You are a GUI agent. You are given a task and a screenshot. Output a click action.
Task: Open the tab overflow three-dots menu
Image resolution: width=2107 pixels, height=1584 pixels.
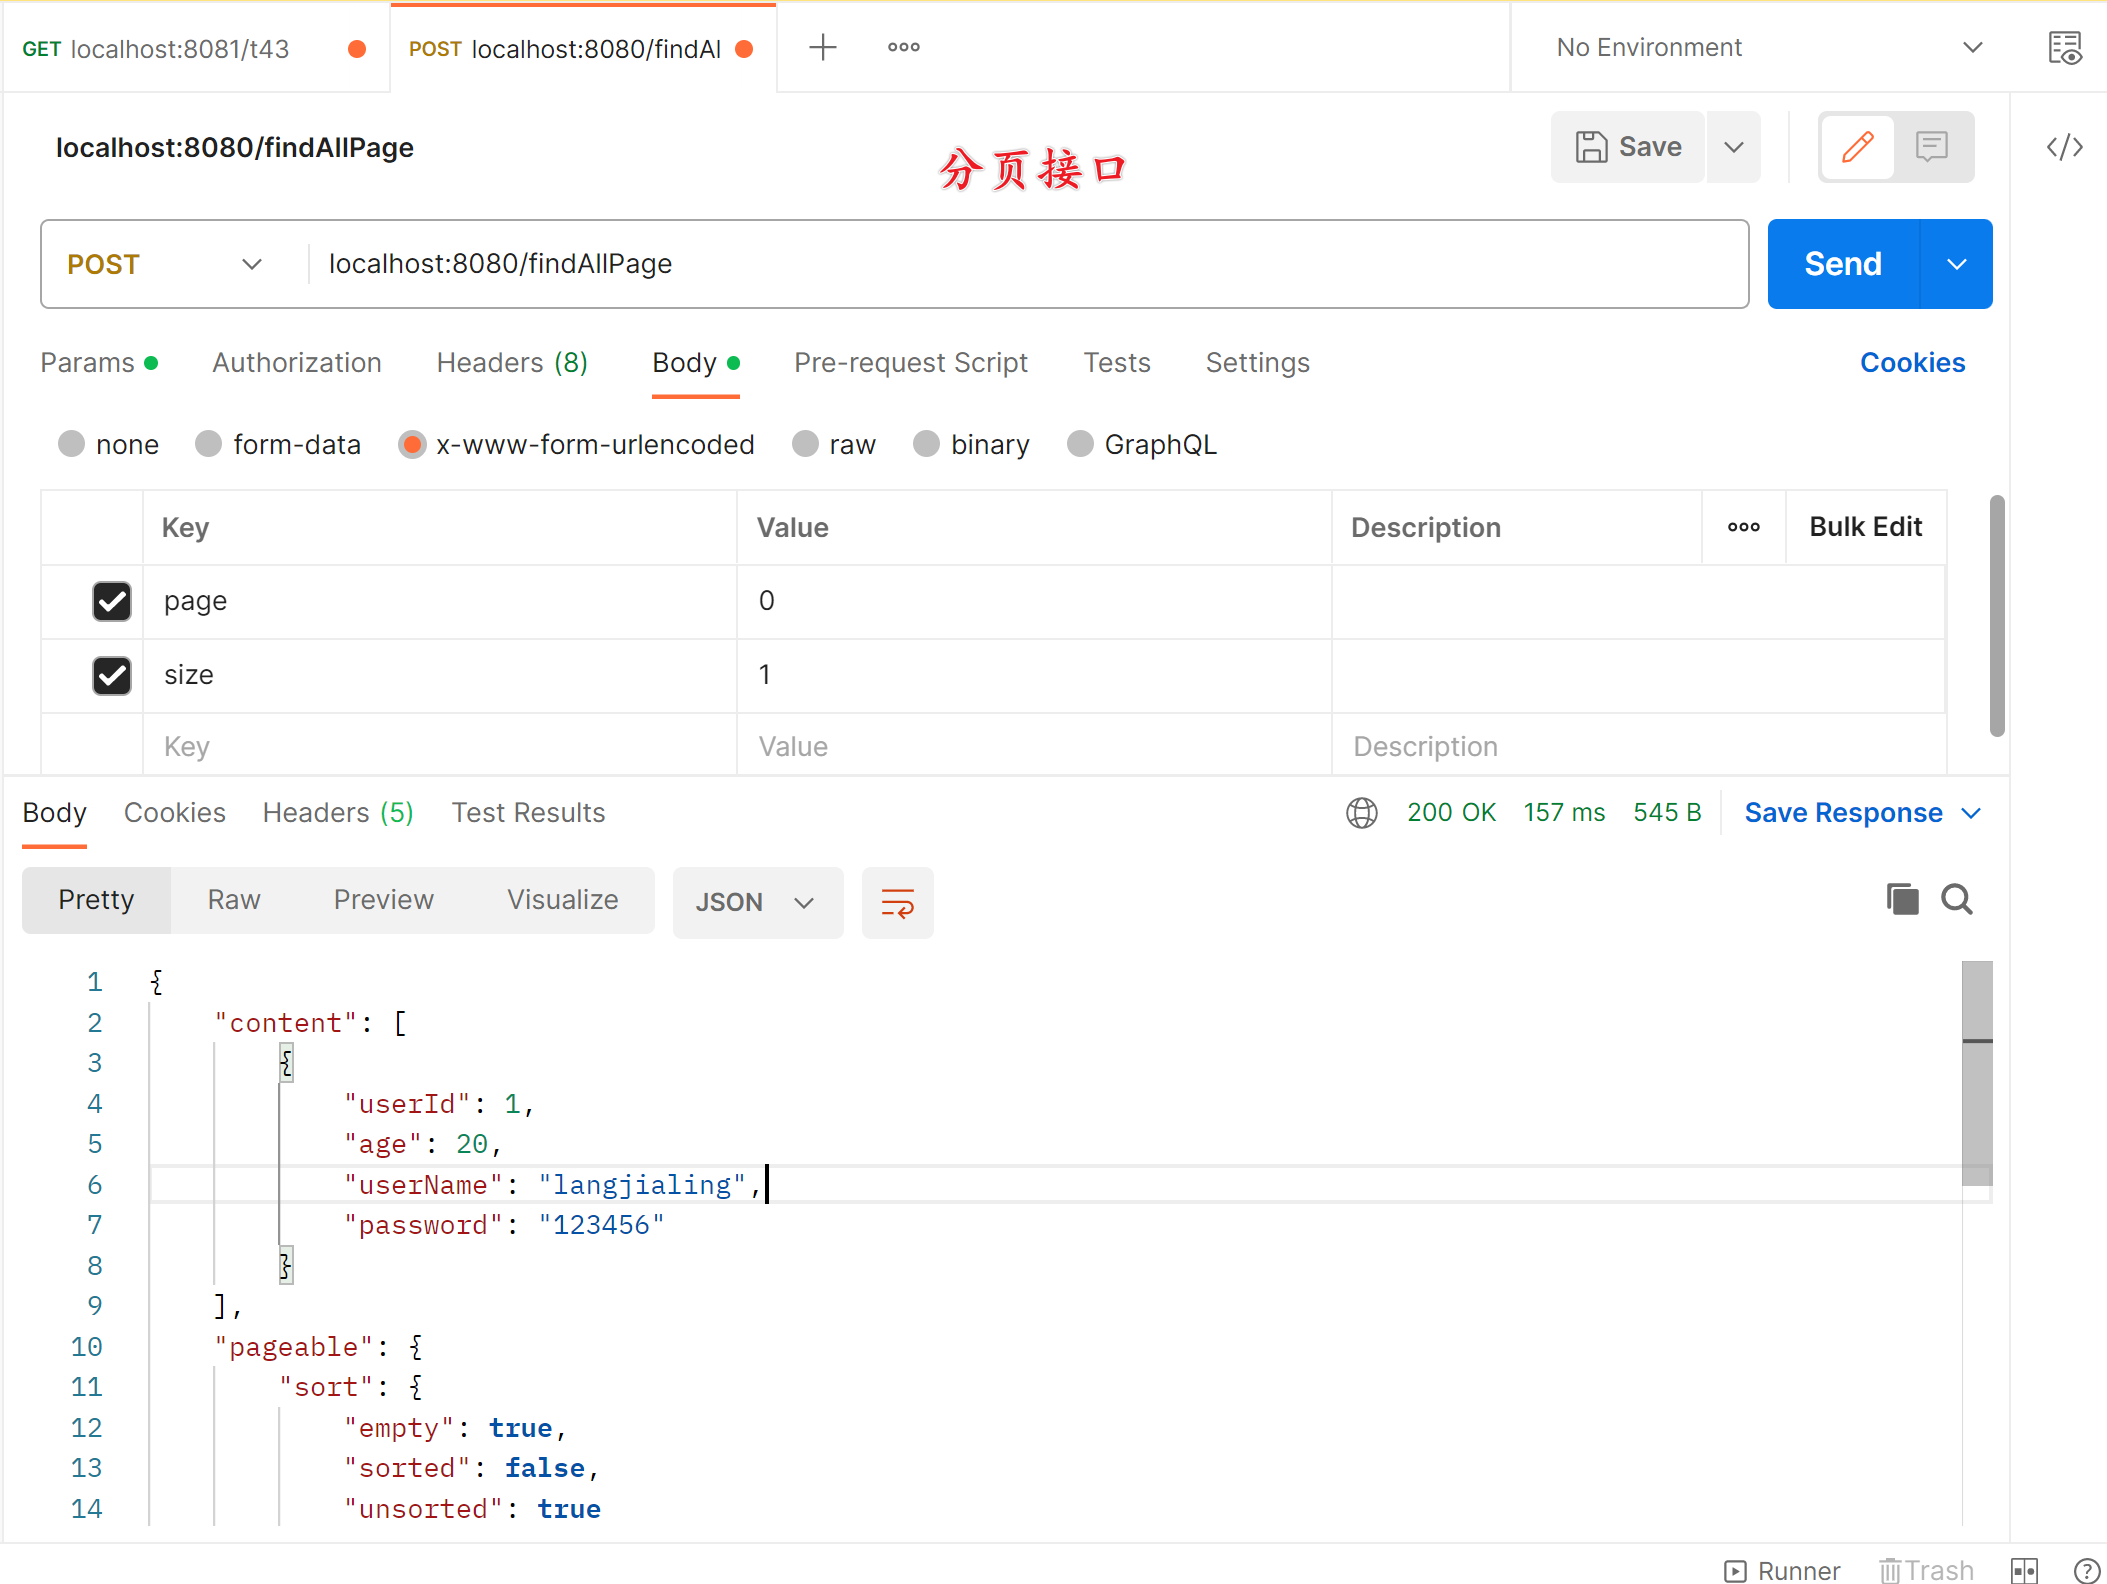coord(904,47)
